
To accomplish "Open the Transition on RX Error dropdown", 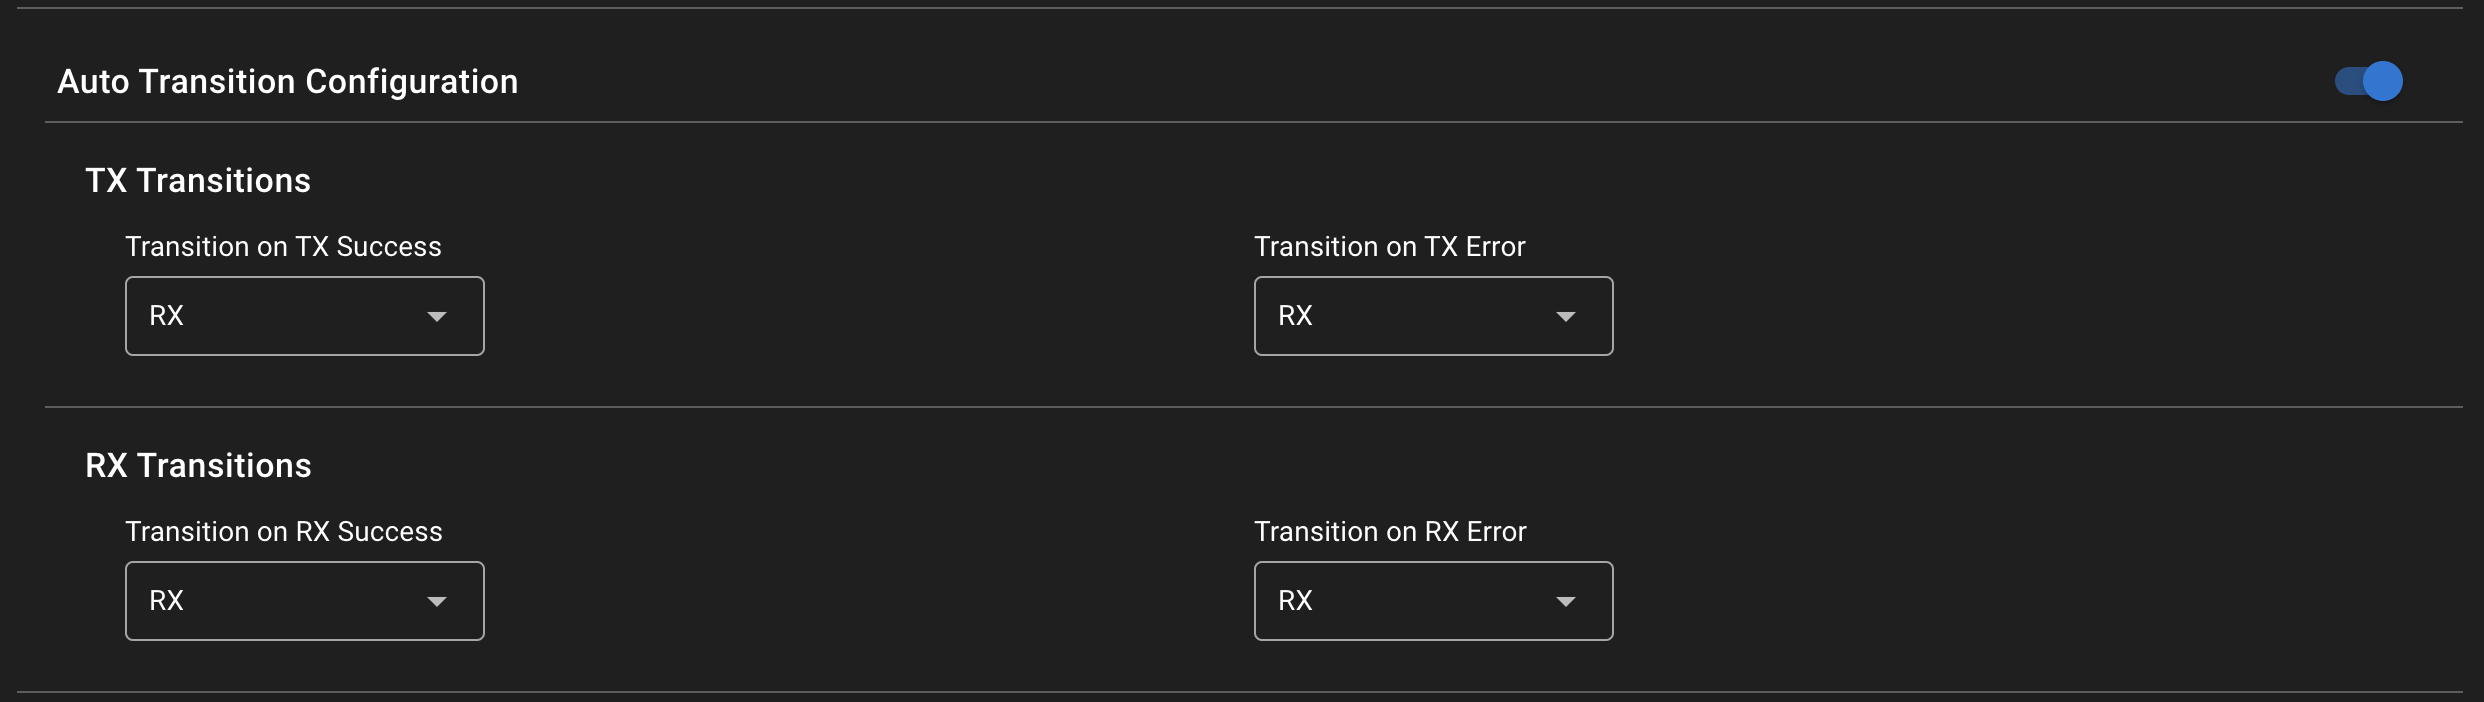I will 1432,601.
